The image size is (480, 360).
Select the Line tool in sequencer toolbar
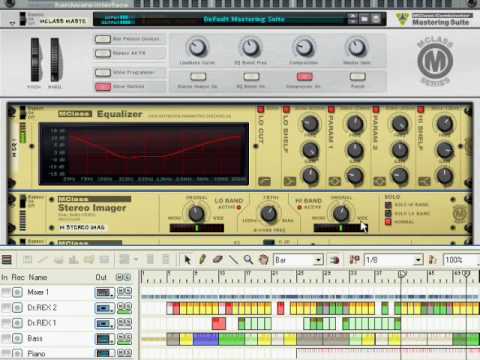[233, 259]
